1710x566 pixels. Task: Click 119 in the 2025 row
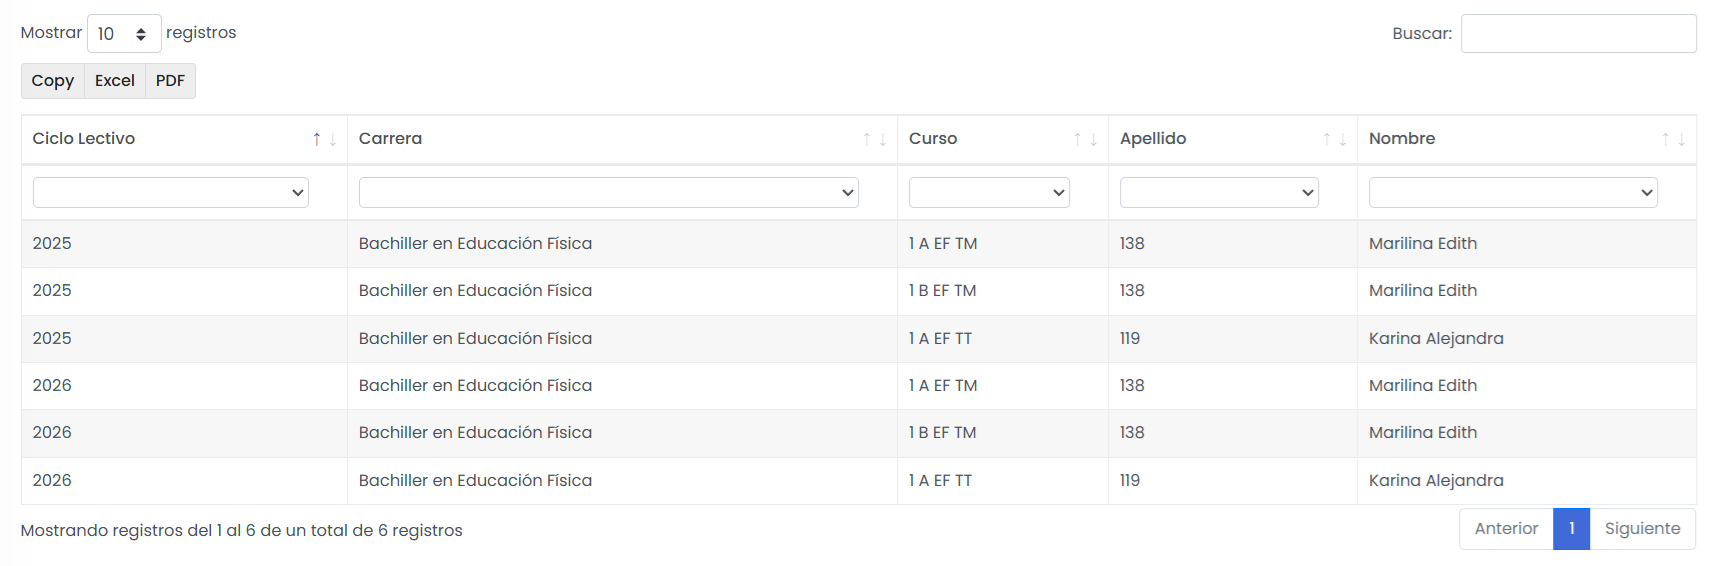coord(1130,339)
